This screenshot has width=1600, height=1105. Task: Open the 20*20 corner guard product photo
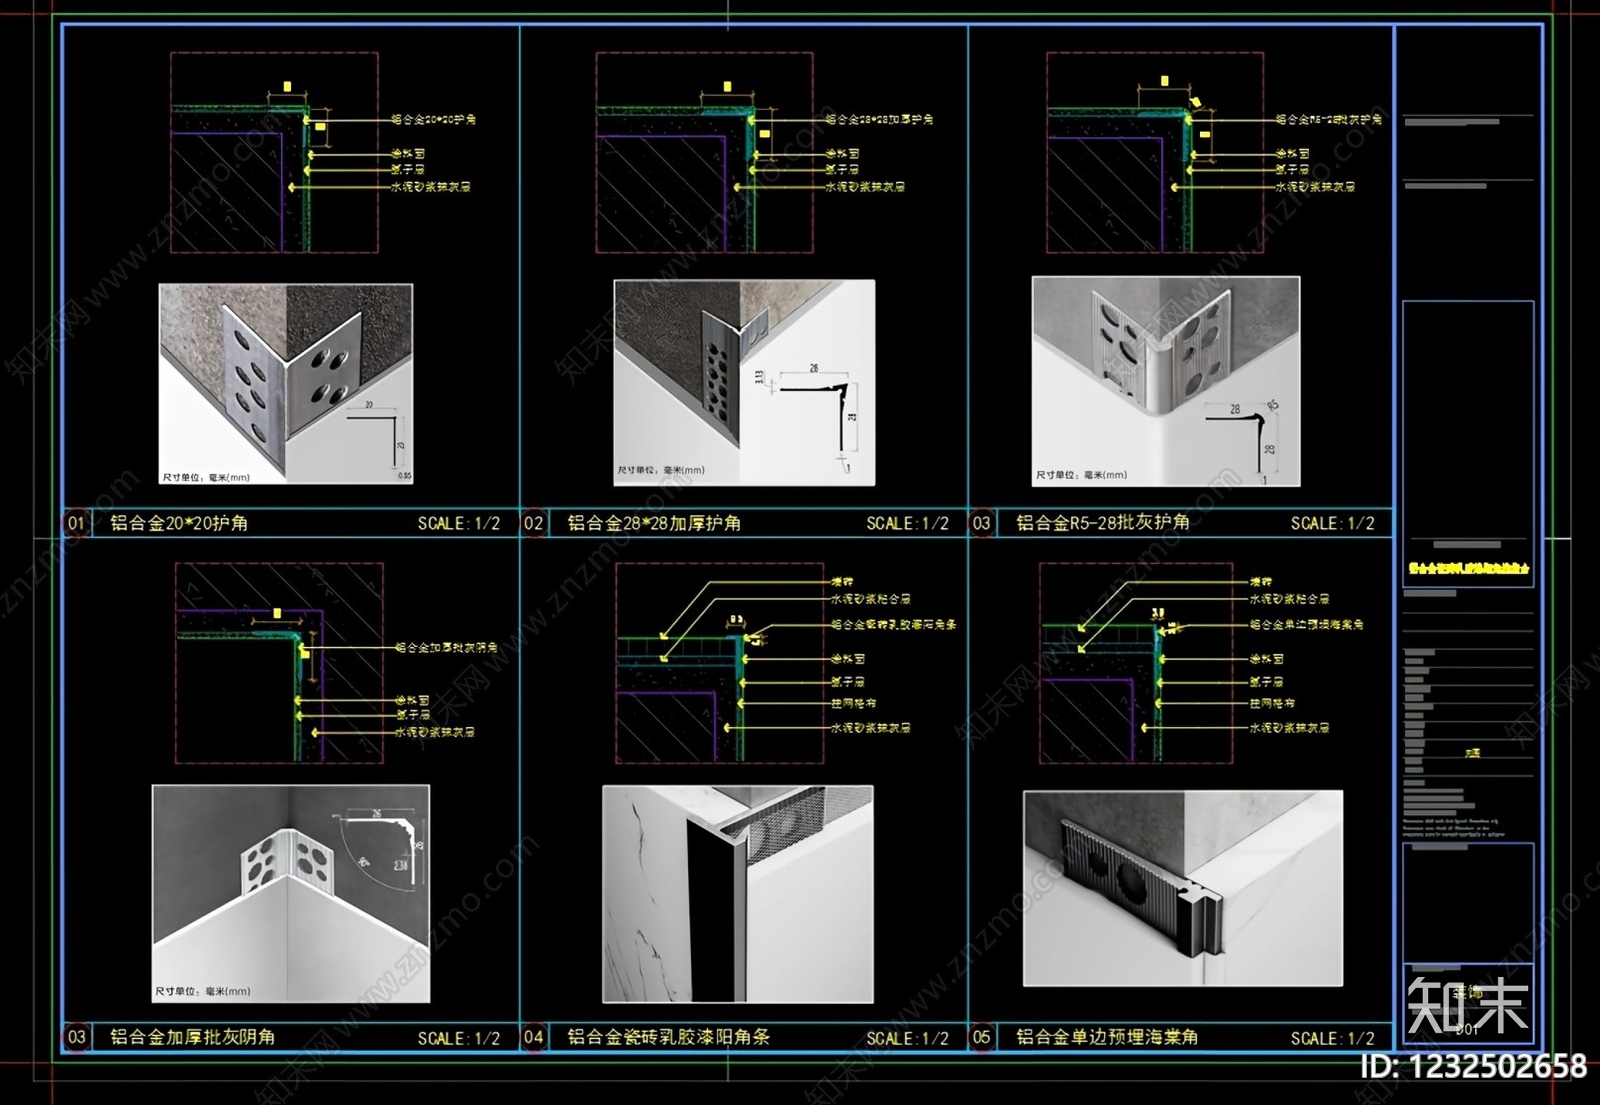286,384
